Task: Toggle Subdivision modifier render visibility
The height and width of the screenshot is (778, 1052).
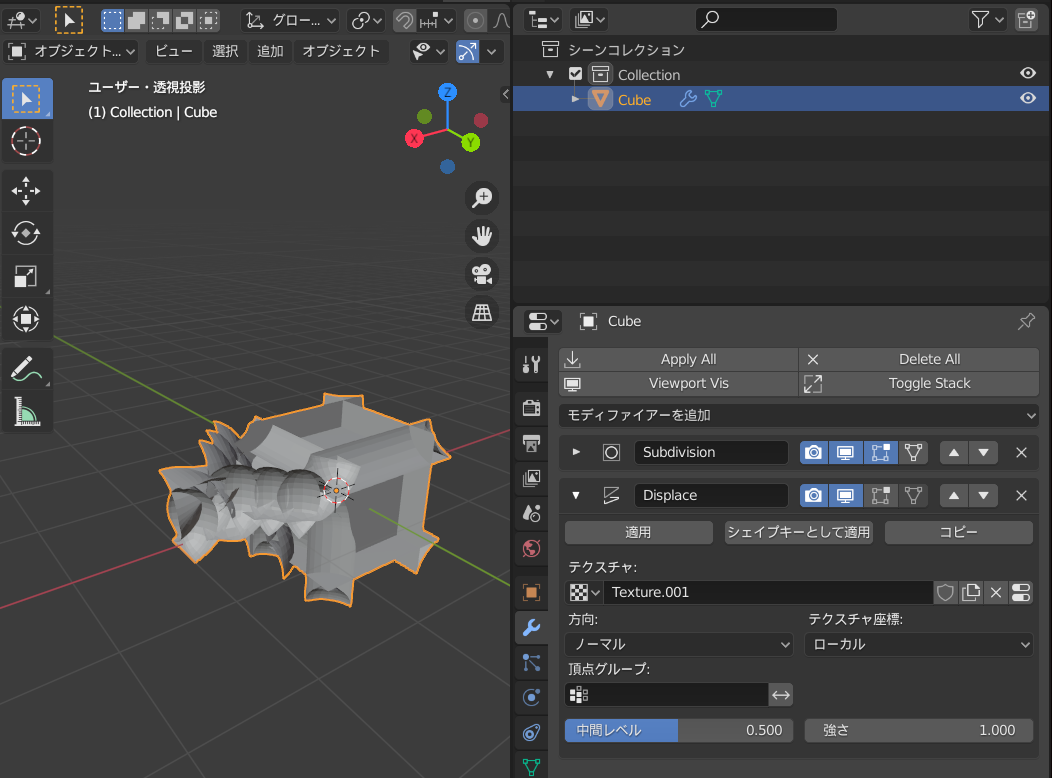Action: pos(814,453)
